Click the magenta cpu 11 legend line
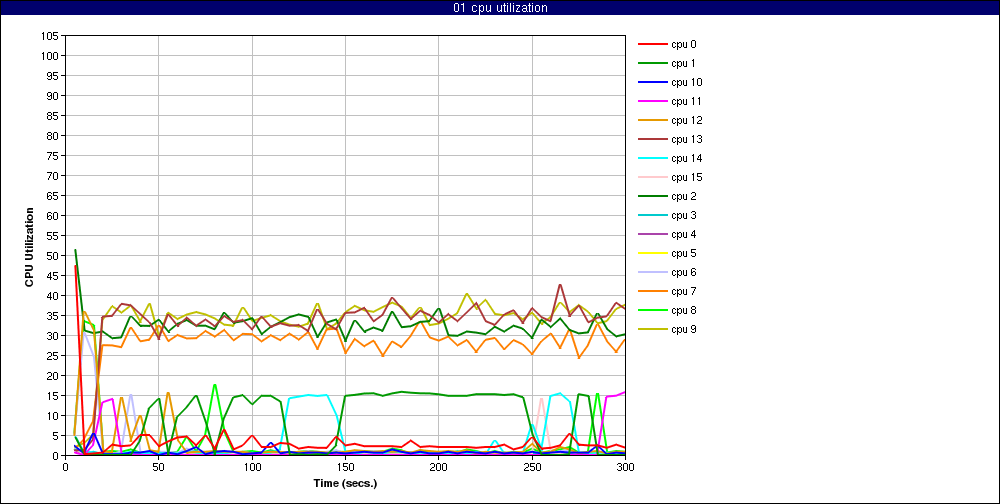 652,101
